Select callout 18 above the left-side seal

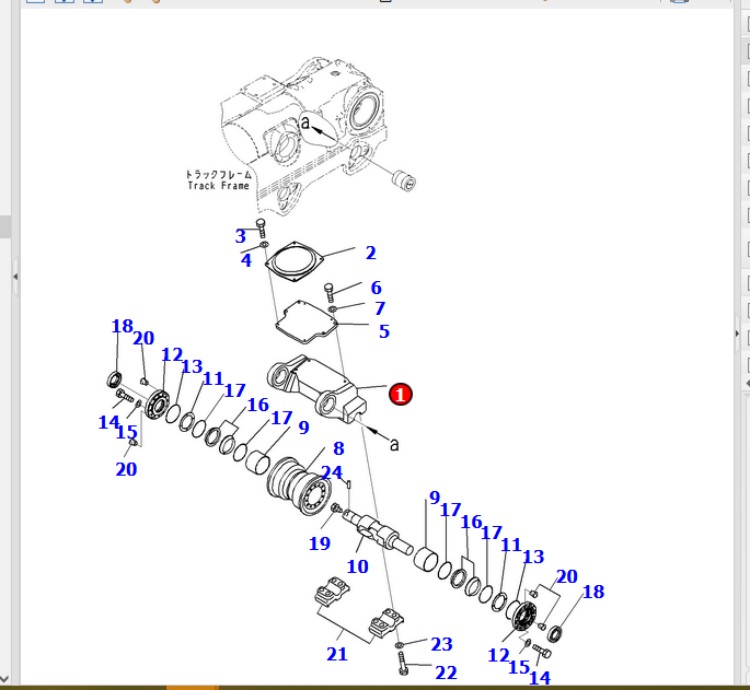122,326
